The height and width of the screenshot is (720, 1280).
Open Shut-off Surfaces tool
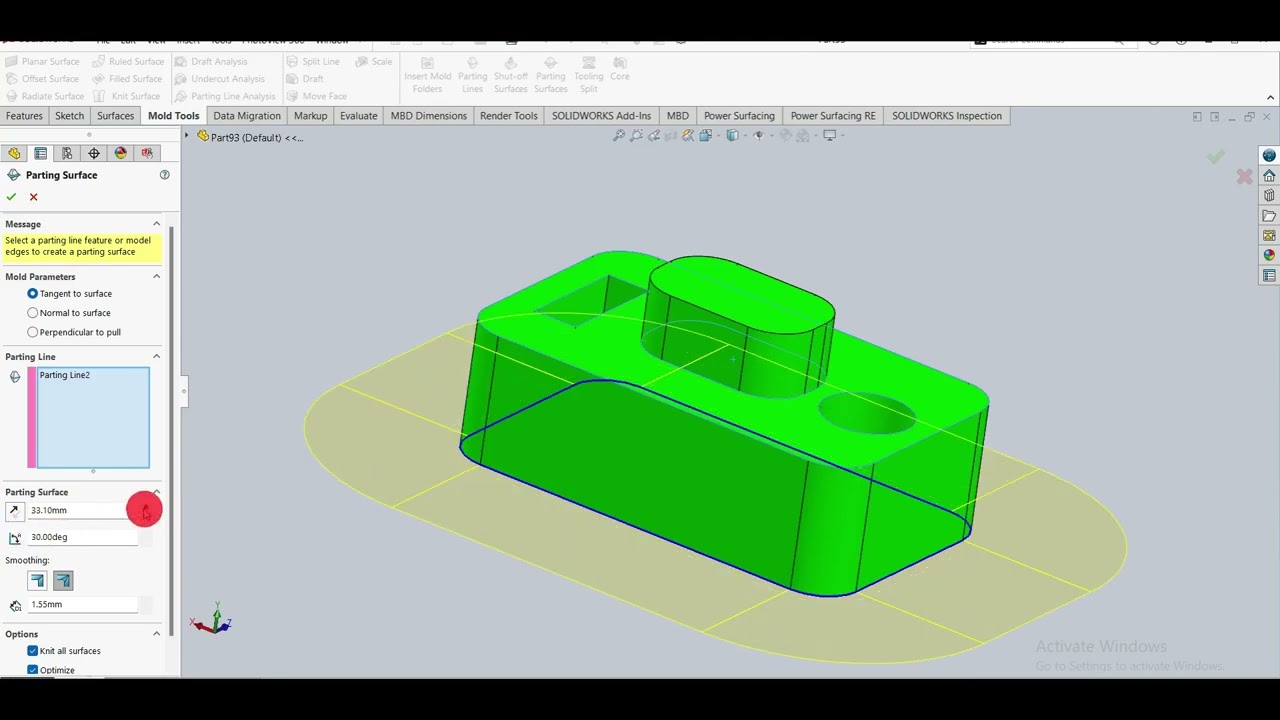510,76
